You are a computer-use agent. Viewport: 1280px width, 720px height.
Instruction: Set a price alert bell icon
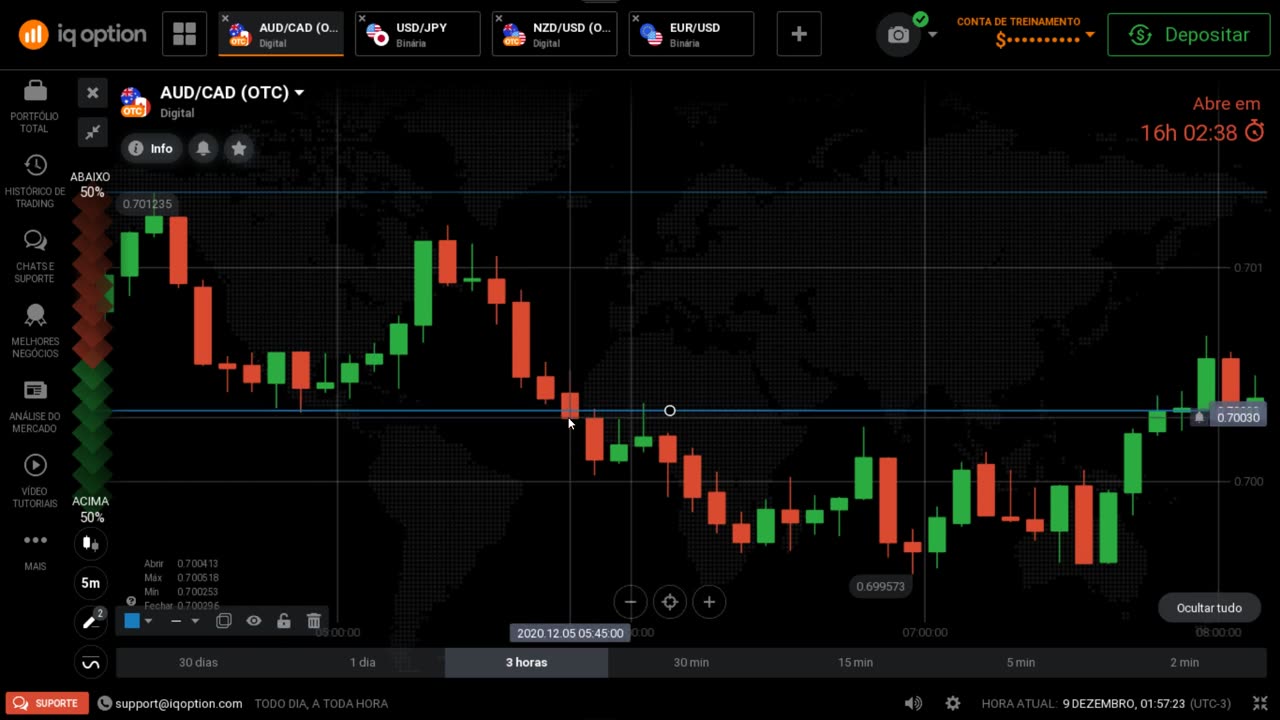tap(203, 148)
